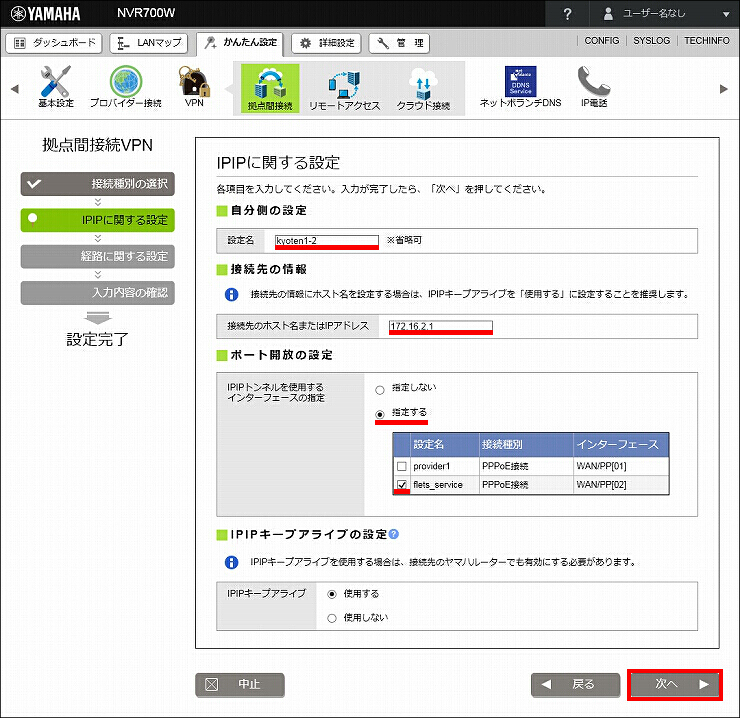Select the 指定する radio button
Image resolution: width=740 pixels, height=718 pixels.
pyautogui.click(x=380, y=414)
